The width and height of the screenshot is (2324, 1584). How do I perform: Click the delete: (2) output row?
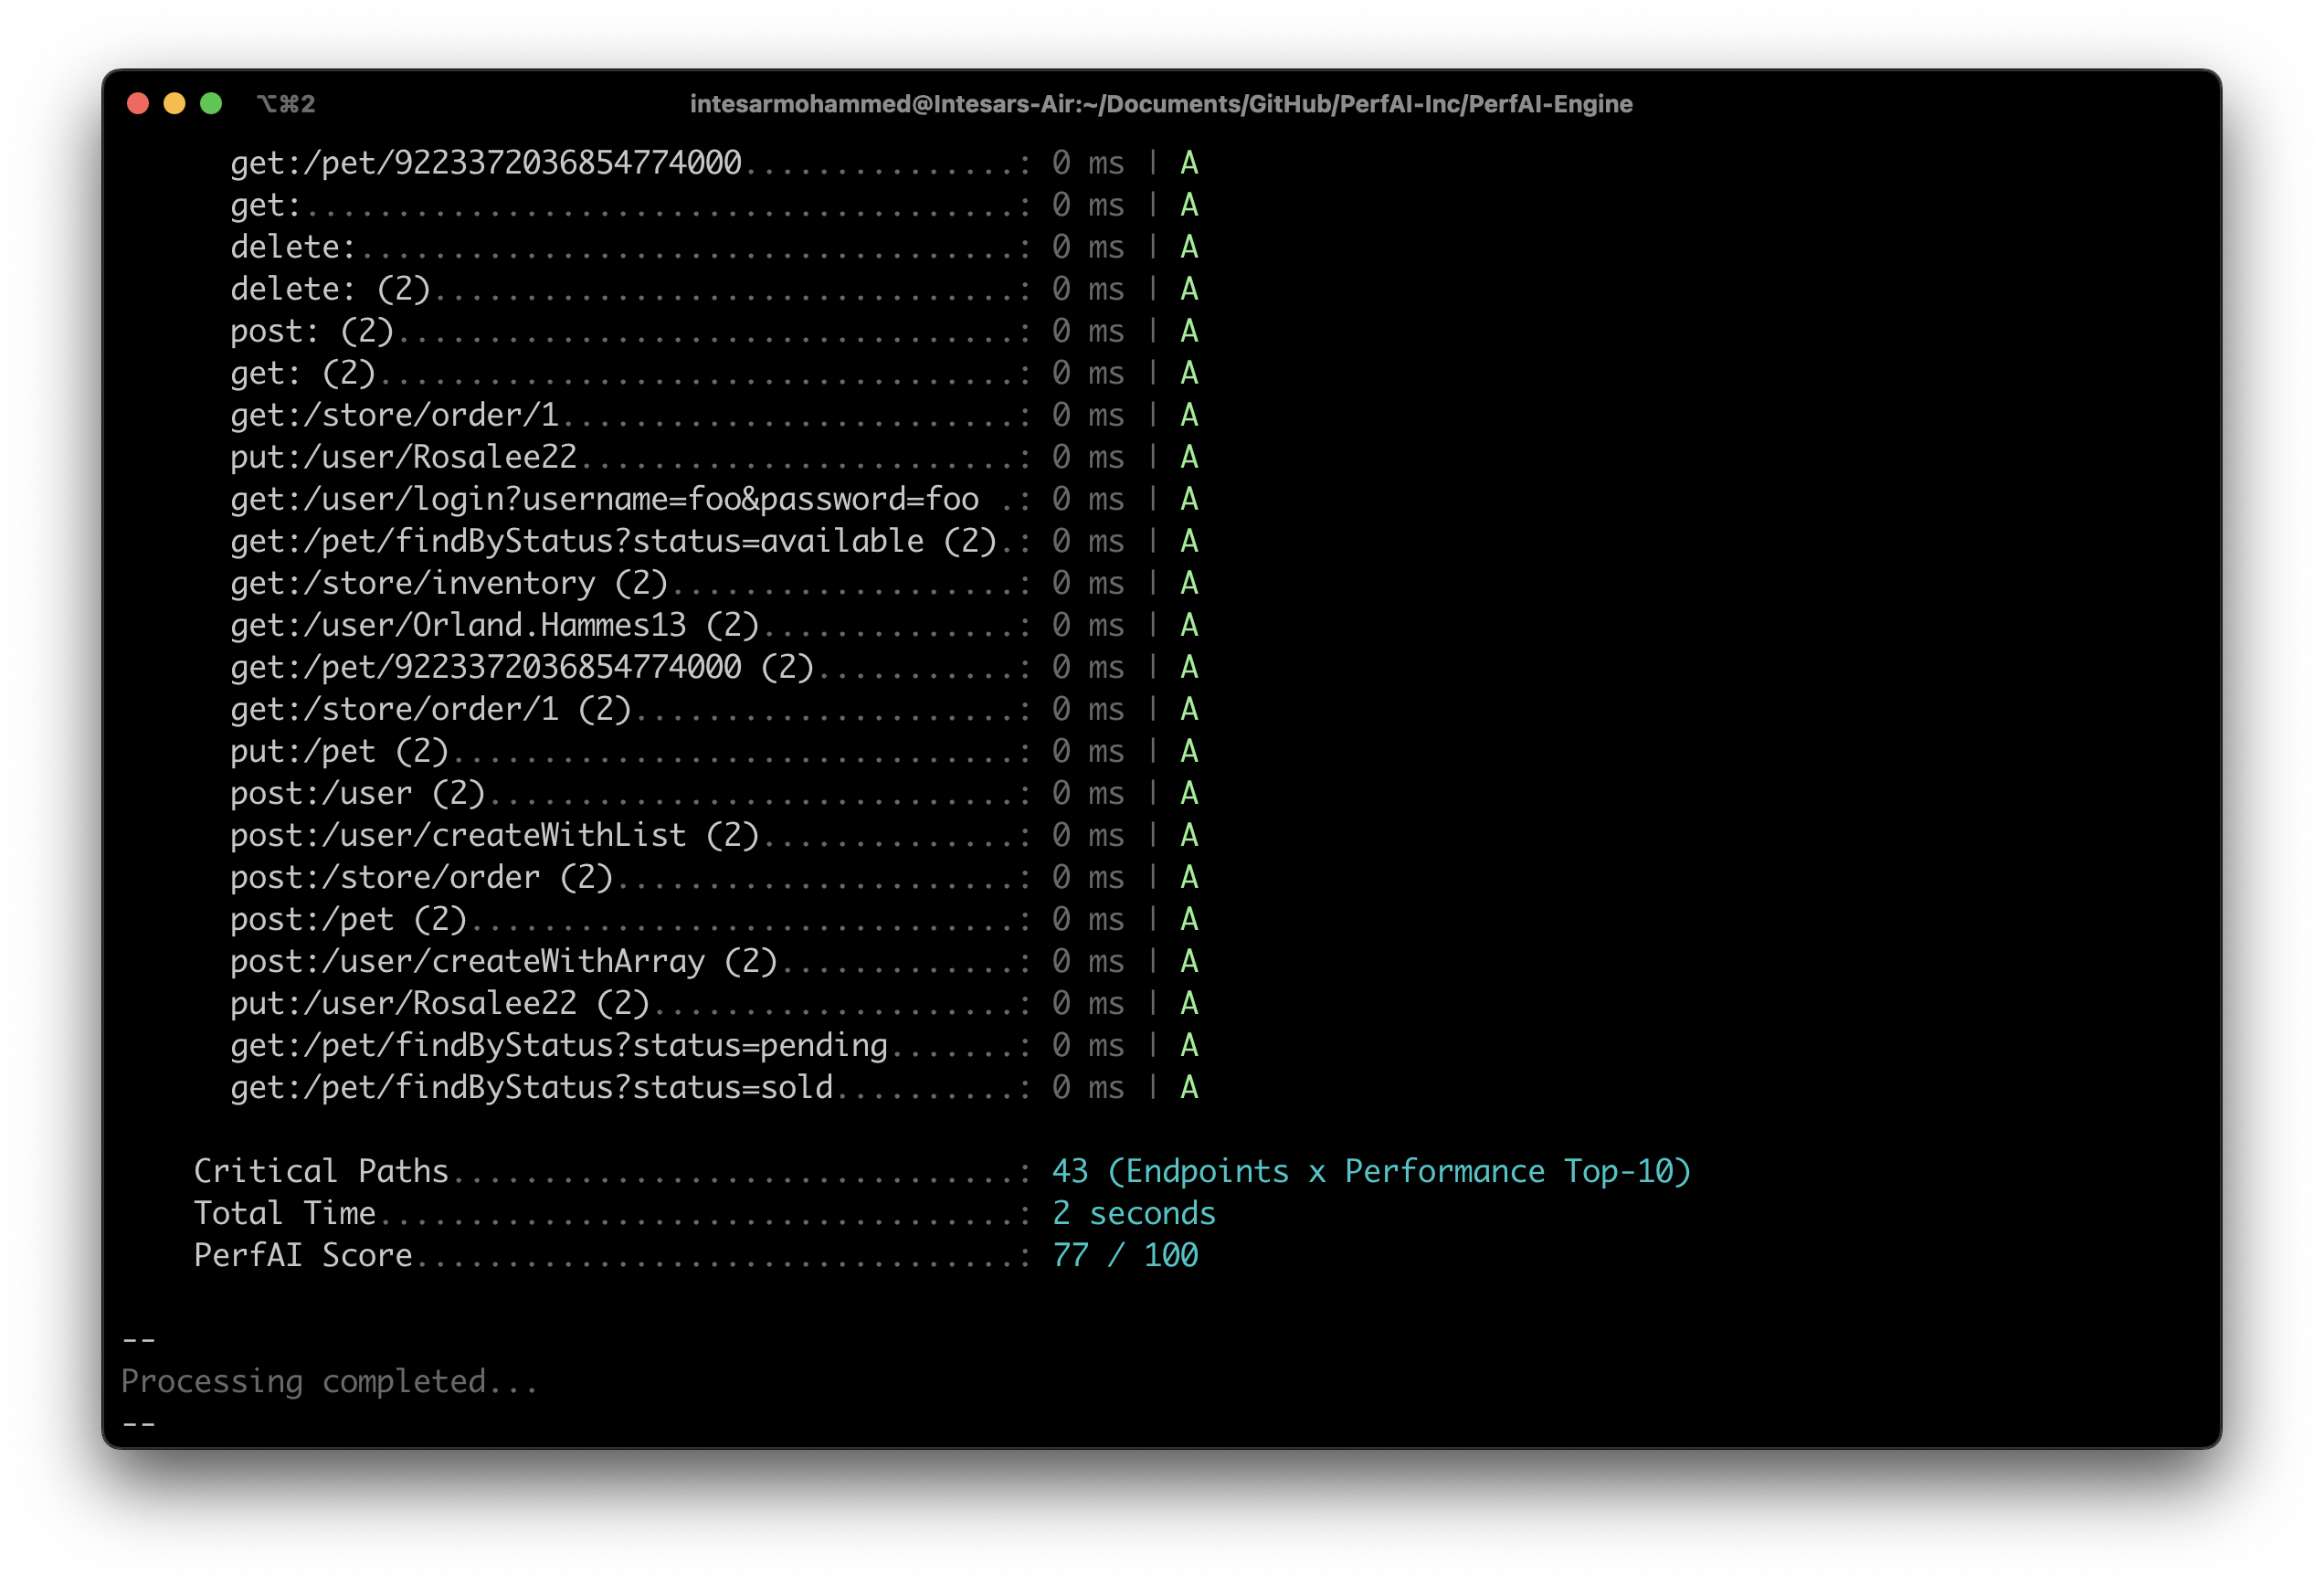[x=330, y=288]
